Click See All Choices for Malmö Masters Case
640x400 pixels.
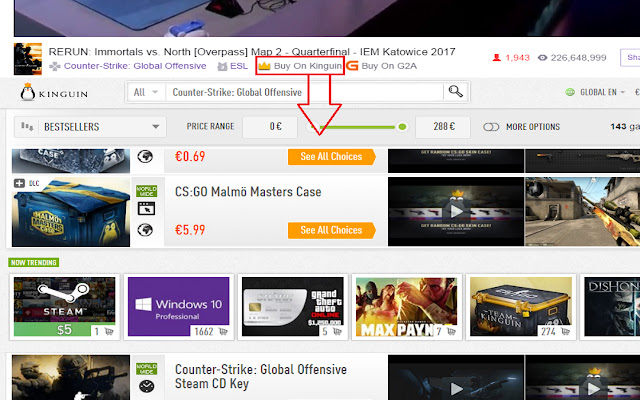pos(331,230)
